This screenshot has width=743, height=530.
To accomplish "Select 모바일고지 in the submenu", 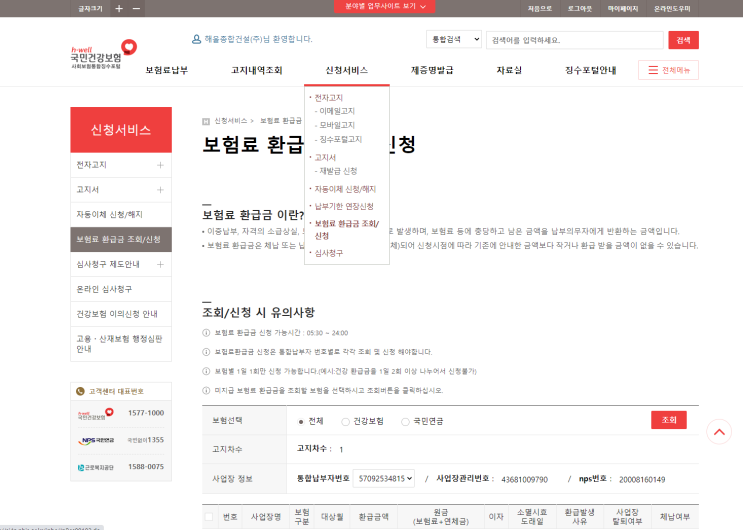I will tap(337, 125).
